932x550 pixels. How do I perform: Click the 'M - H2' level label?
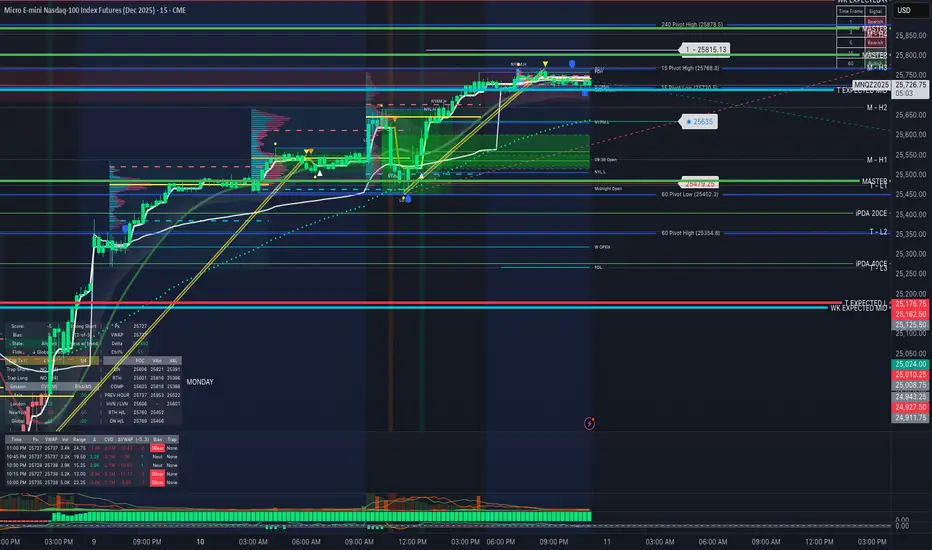pos(877,108)
